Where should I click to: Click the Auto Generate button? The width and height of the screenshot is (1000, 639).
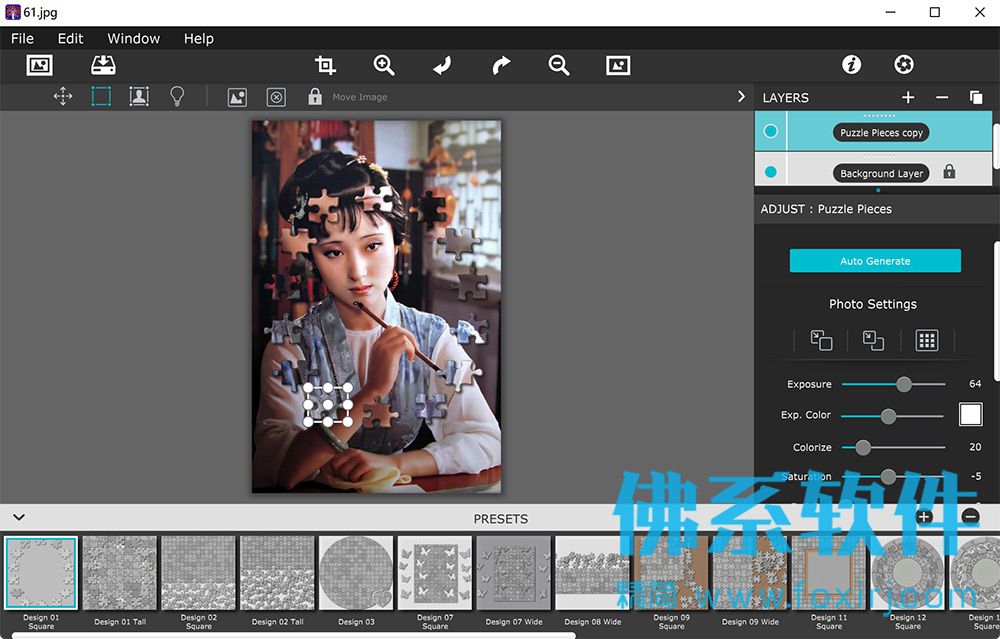(875, 261)
